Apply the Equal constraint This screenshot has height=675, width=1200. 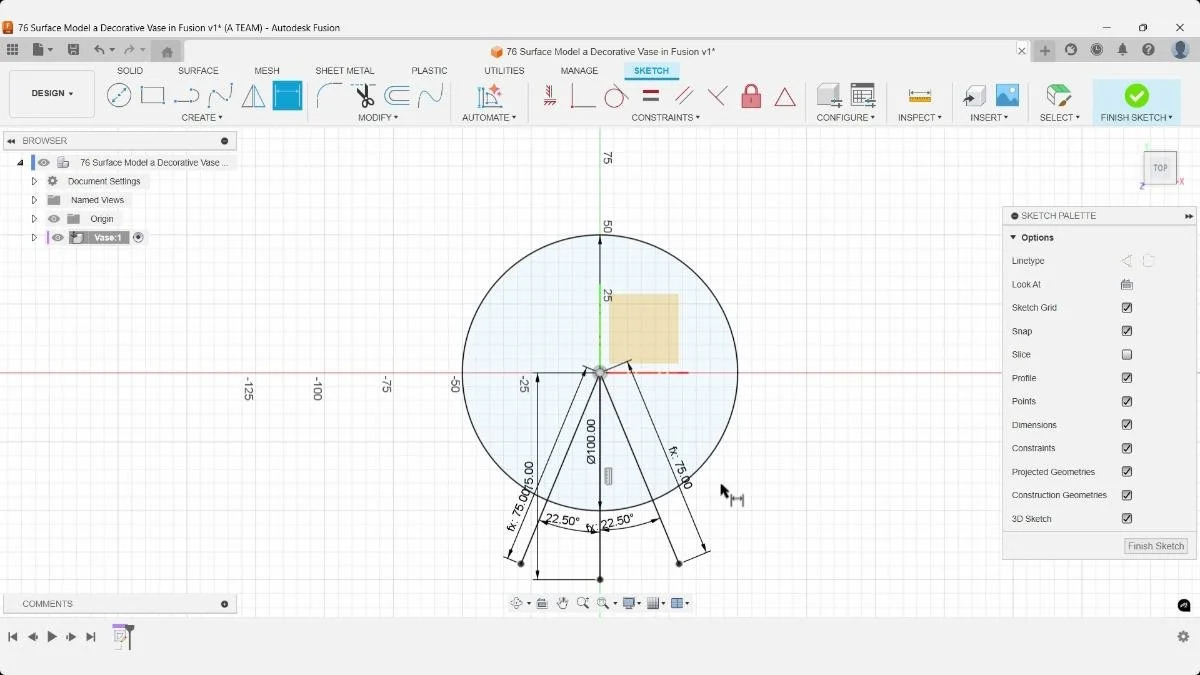650,96
